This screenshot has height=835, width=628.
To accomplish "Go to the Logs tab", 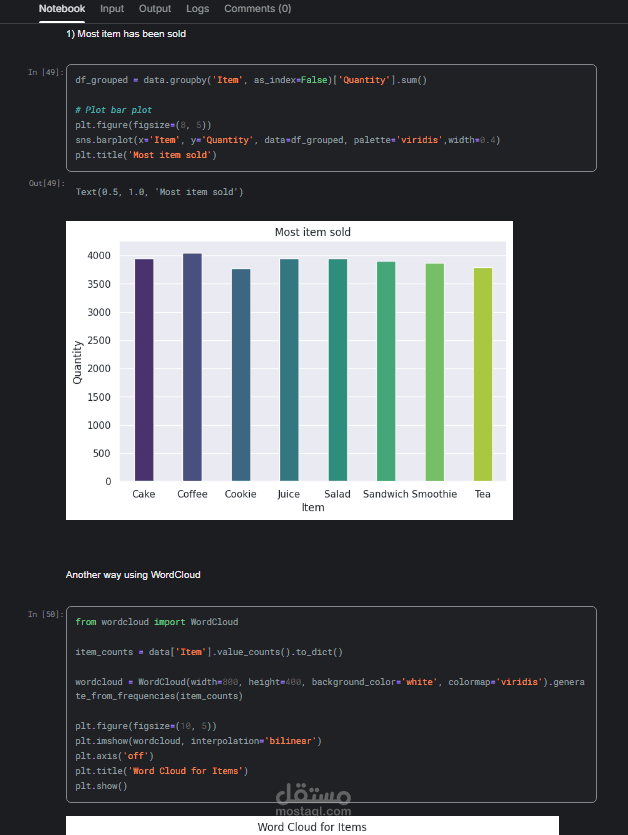I will (198, 9).
